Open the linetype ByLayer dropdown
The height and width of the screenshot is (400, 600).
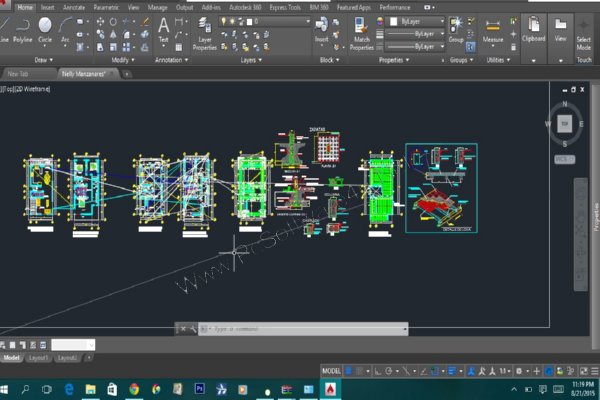coord(415,47)
